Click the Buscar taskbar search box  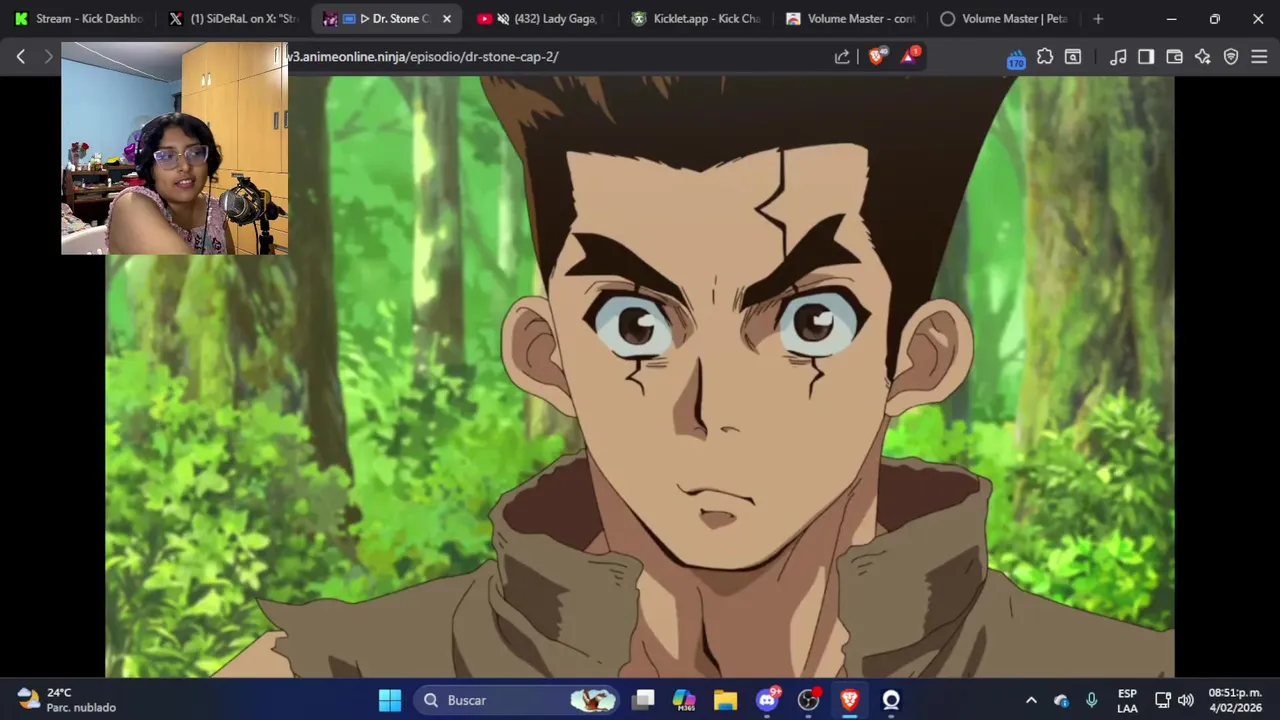[517, 700]
